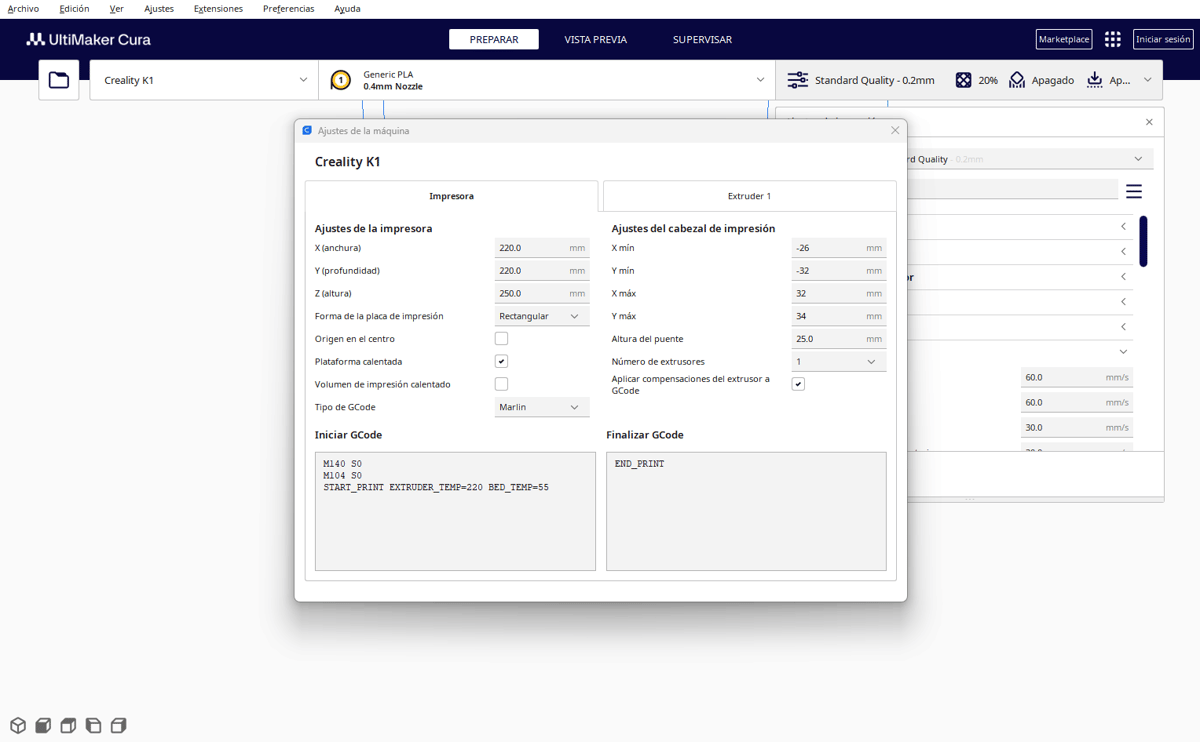This screenshot has width=1200, height=742.
Task: Collapse the expanded settings category chevron
Action: click(1124, 352)
